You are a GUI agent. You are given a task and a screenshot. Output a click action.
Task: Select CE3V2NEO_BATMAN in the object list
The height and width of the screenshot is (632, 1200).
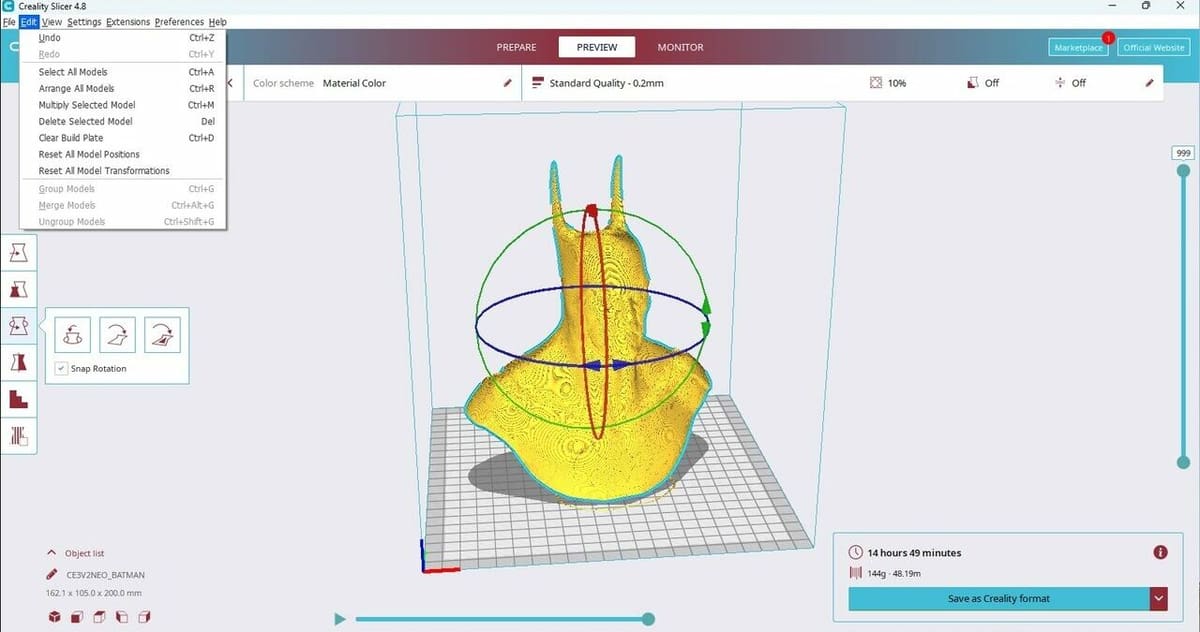[x=105, y=575]
